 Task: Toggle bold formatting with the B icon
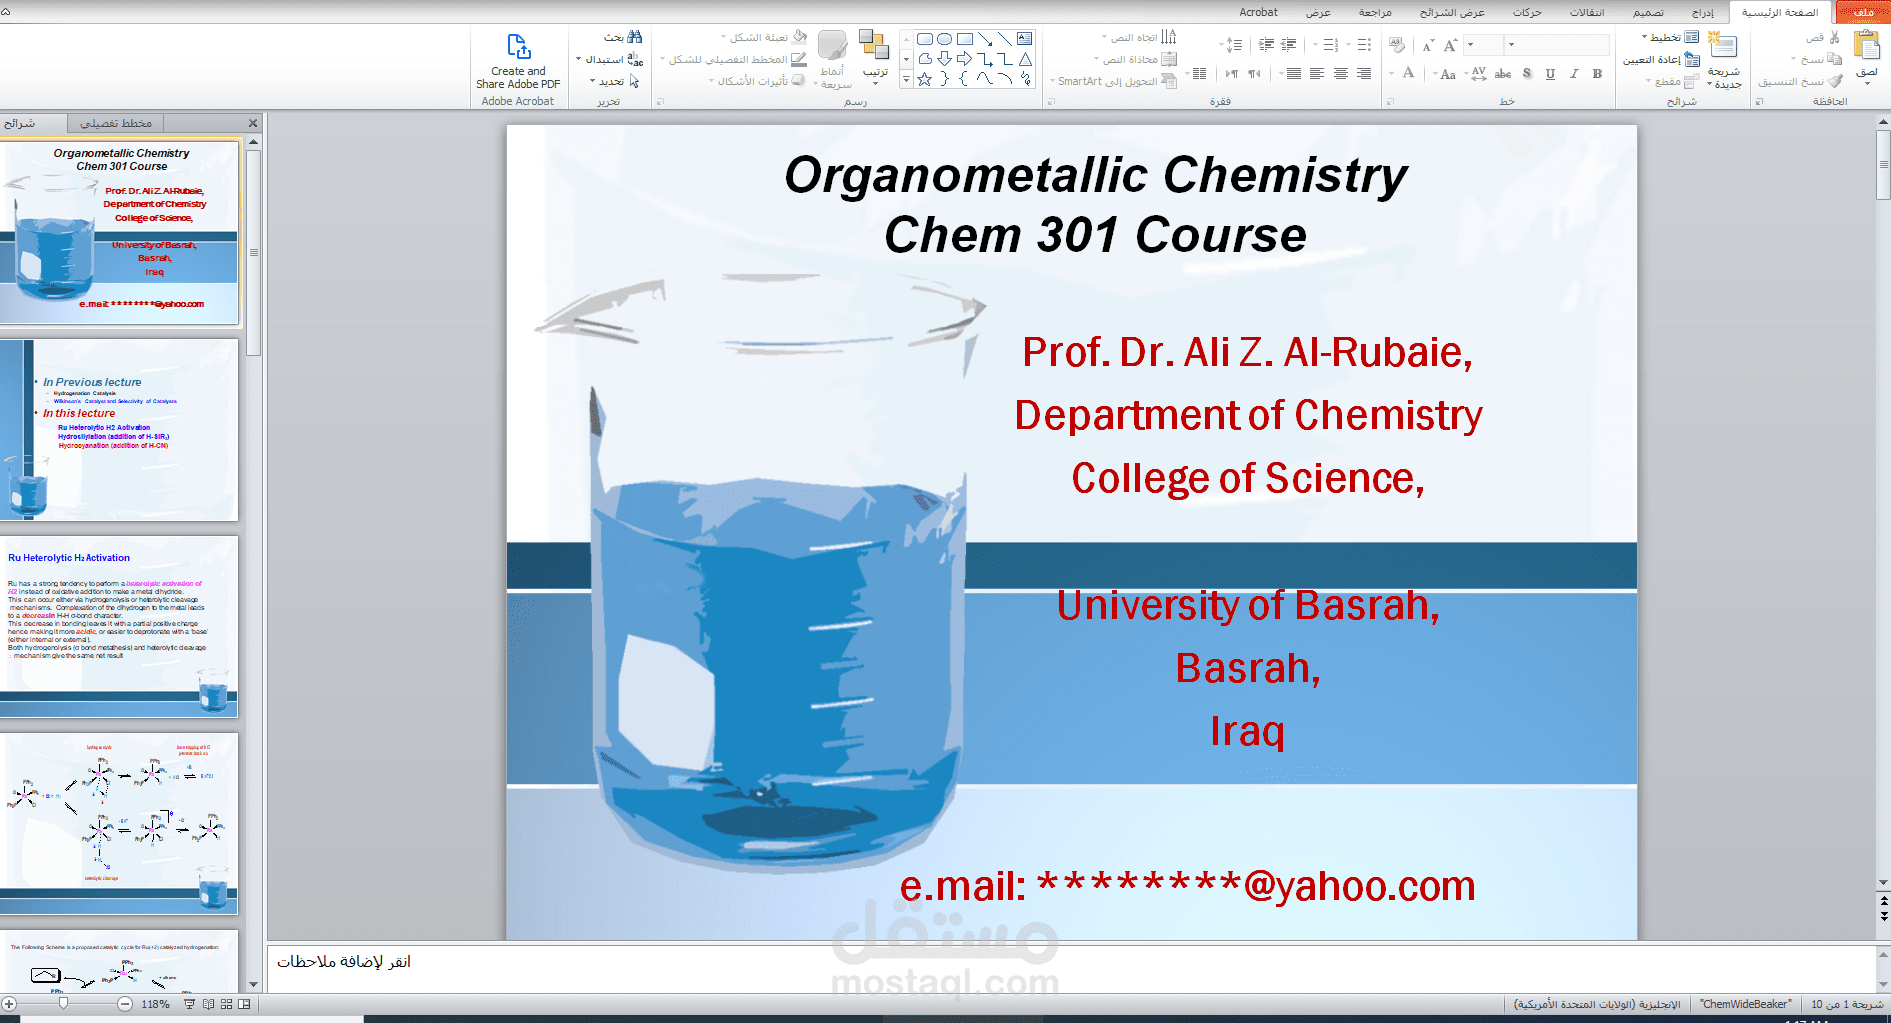[x=1598, y=76]
